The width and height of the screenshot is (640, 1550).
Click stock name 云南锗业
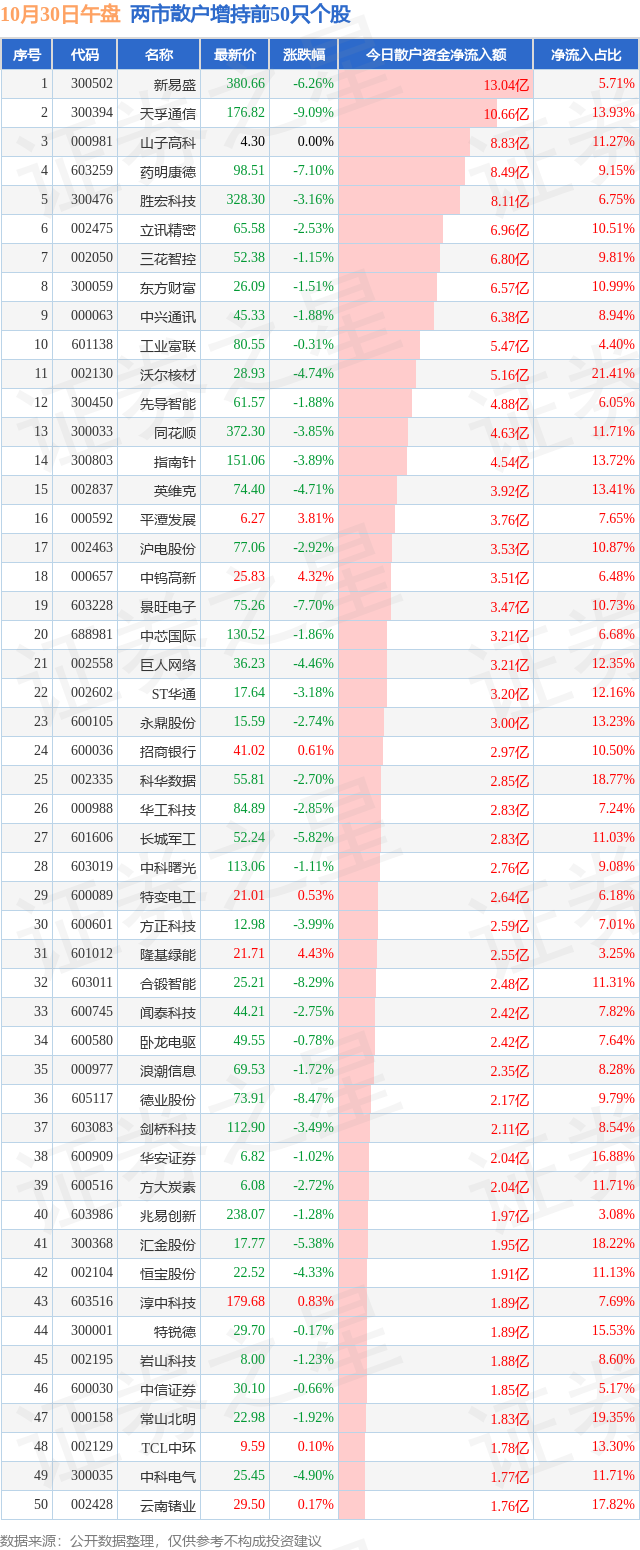click(168, 1506)
